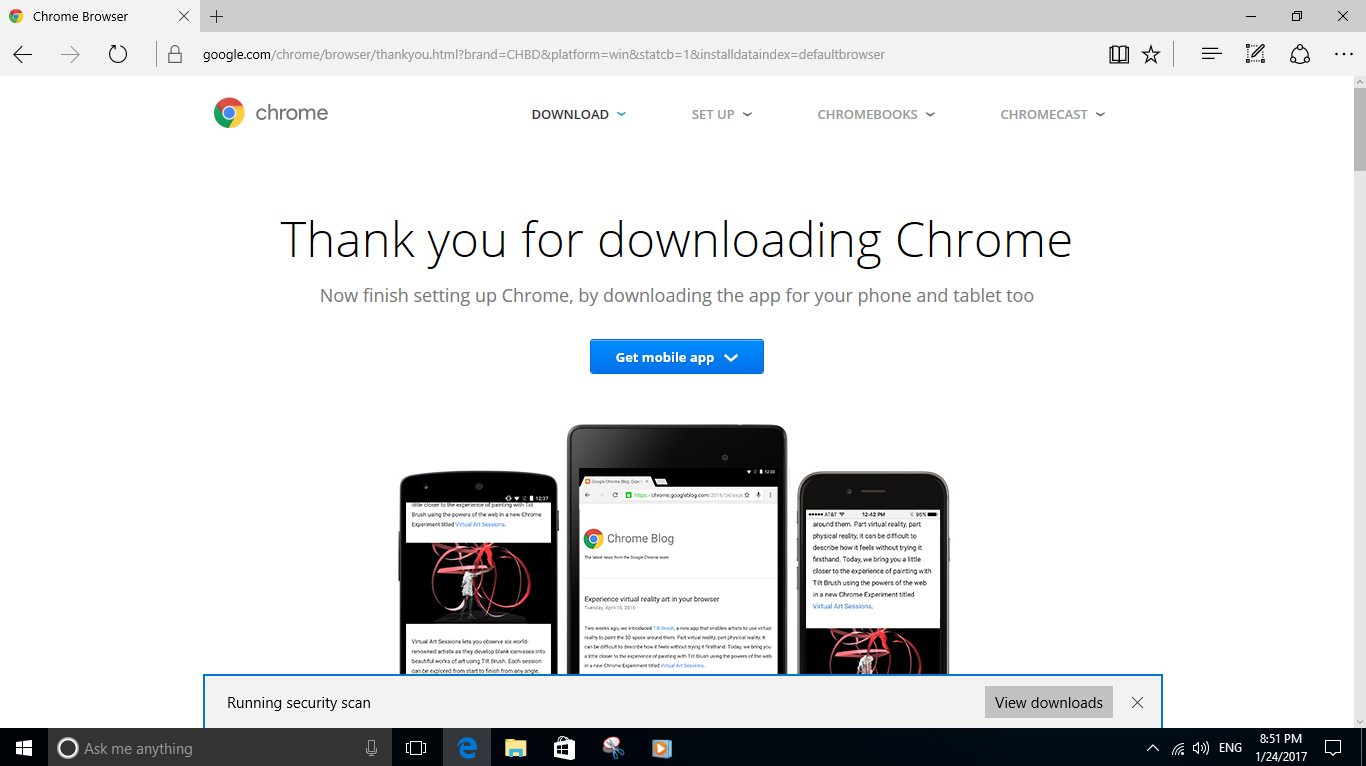Image resolution: width=1366 pixels, height=766 pixels.
Task: Click the Chrome logo on page
Action: click(270, 113)
